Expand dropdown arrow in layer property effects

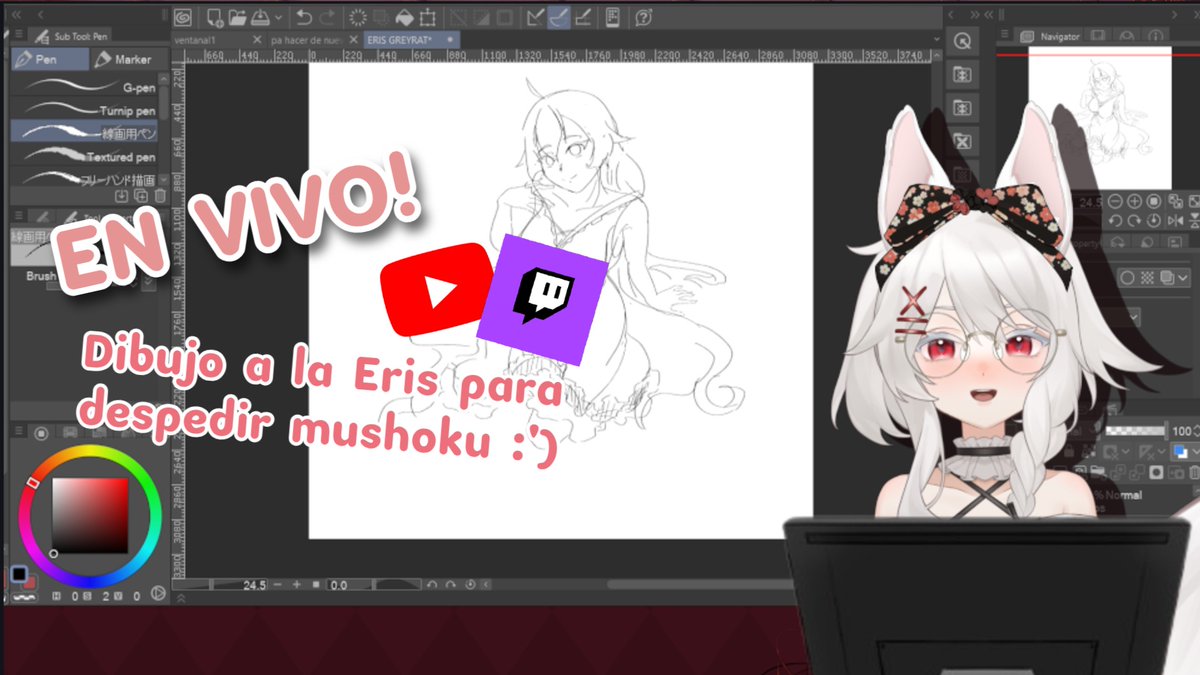1183,278
